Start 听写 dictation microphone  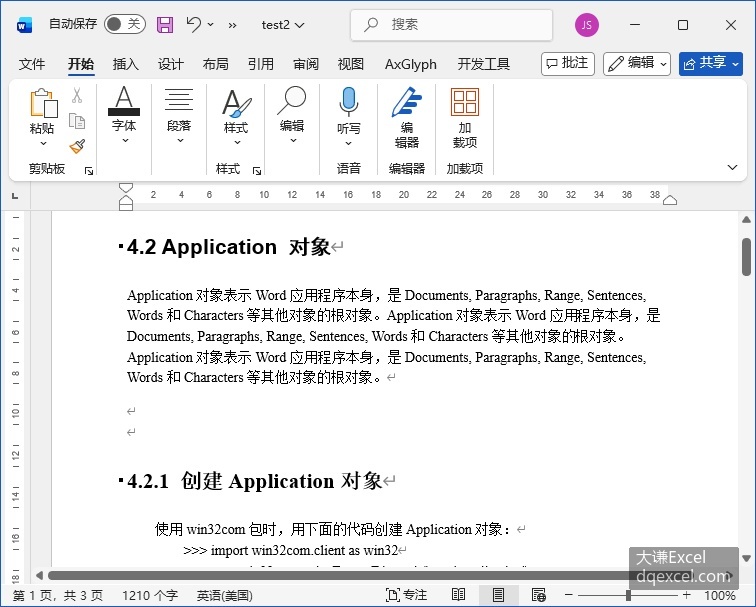click(x=348, y=103)
